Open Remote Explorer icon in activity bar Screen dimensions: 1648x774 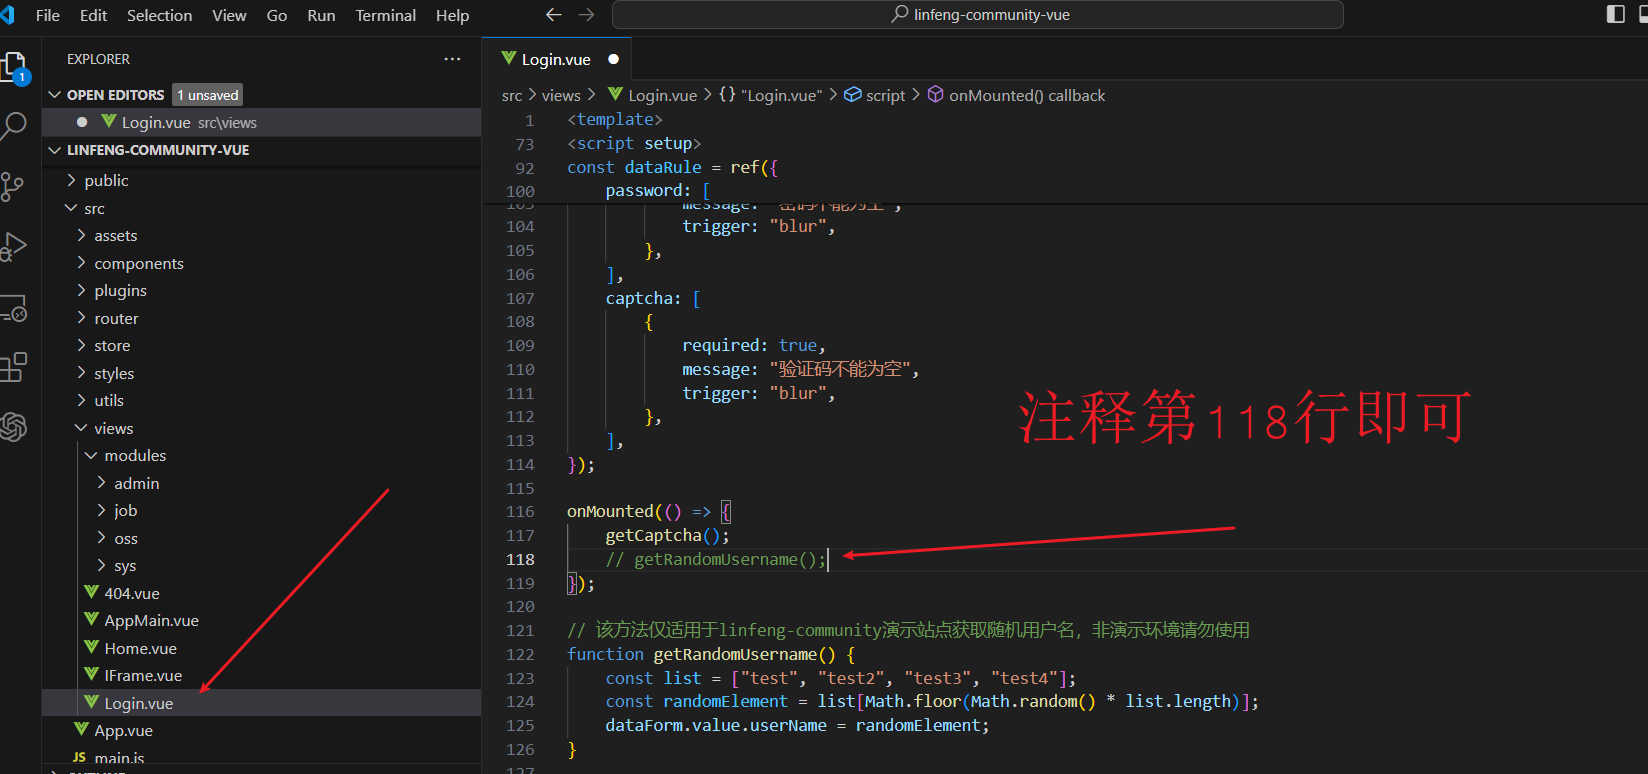pyautogui.click(x=14, y=309)
